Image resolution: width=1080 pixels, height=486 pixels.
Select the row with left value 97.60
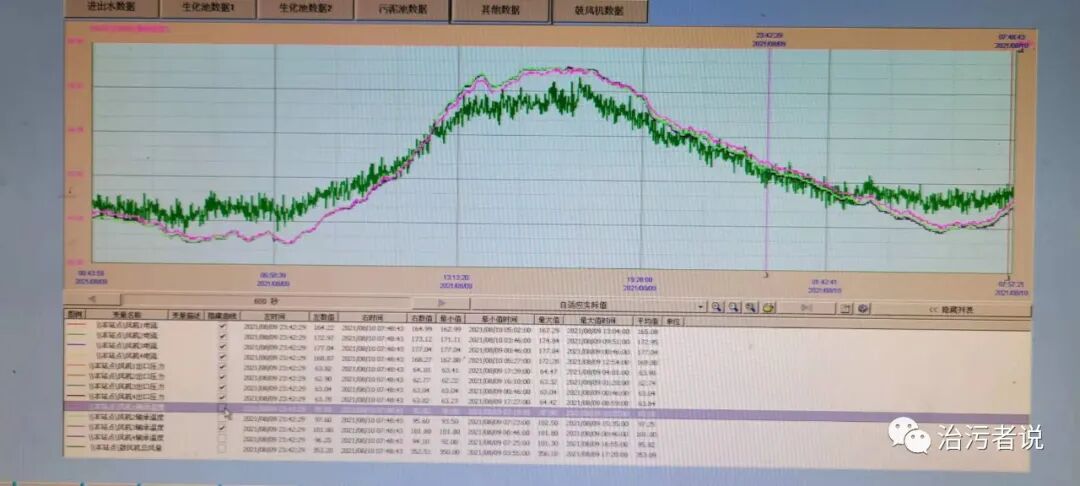pos(547,419)
